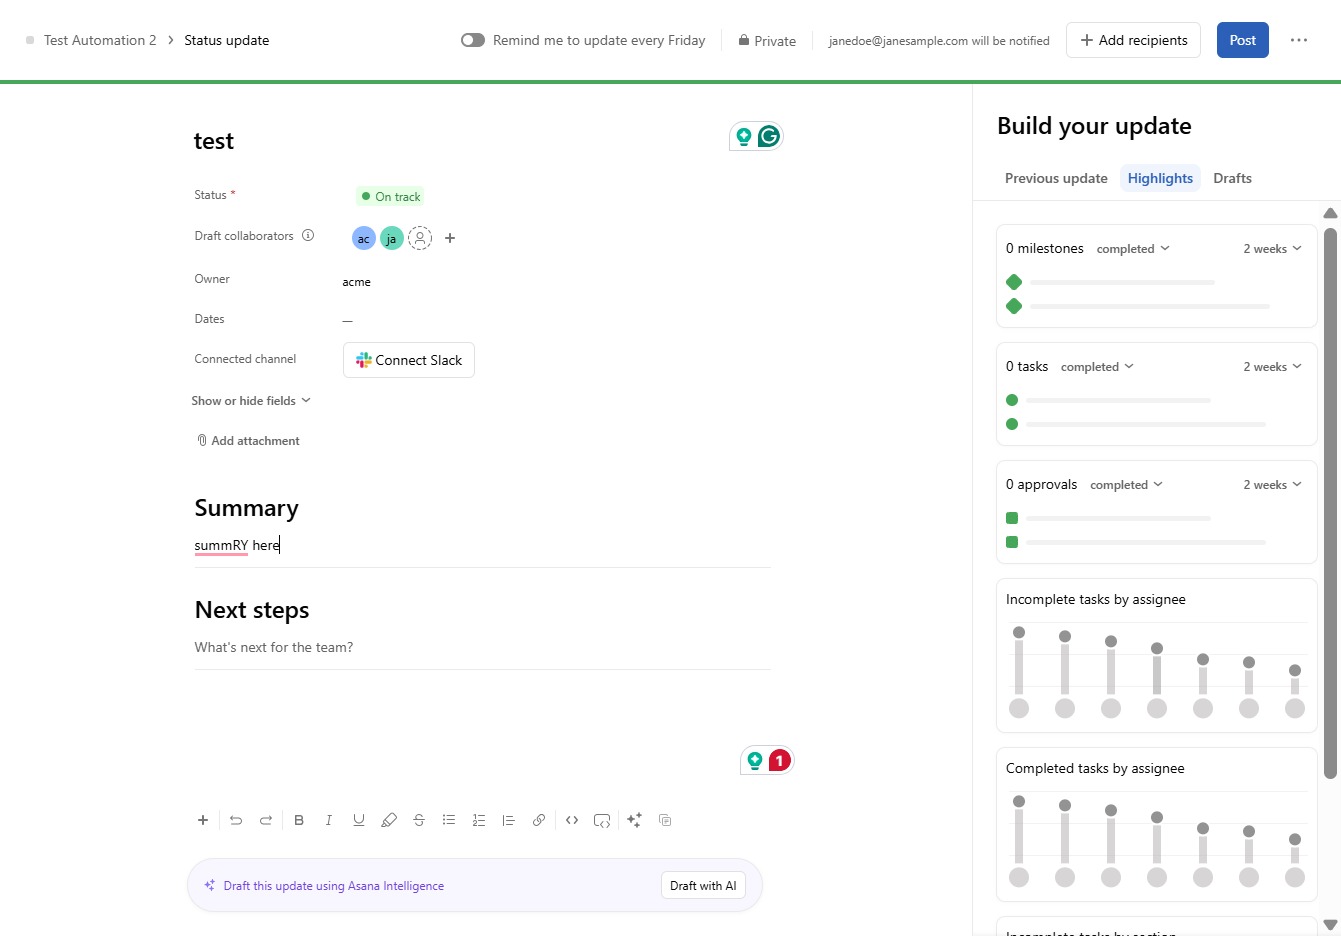Apply strikethrough formatting
The width and height of the screenshot is (1341, 936).
tap(419, 820)
